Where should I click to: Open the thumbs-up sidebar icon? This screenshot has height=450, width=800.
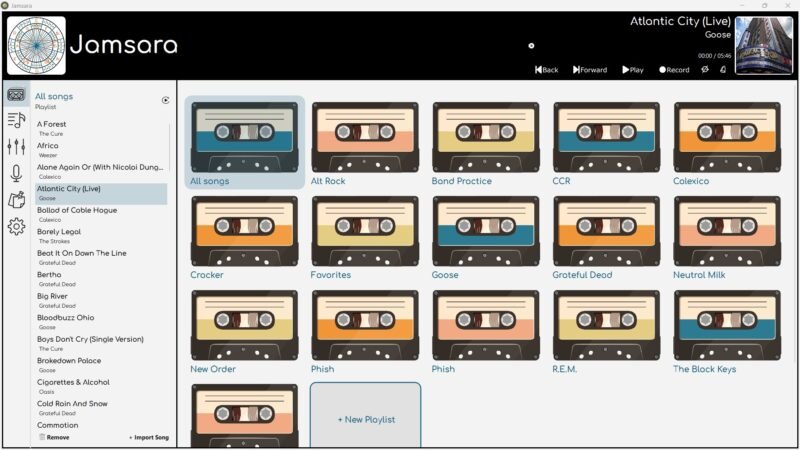coord(16,199)
